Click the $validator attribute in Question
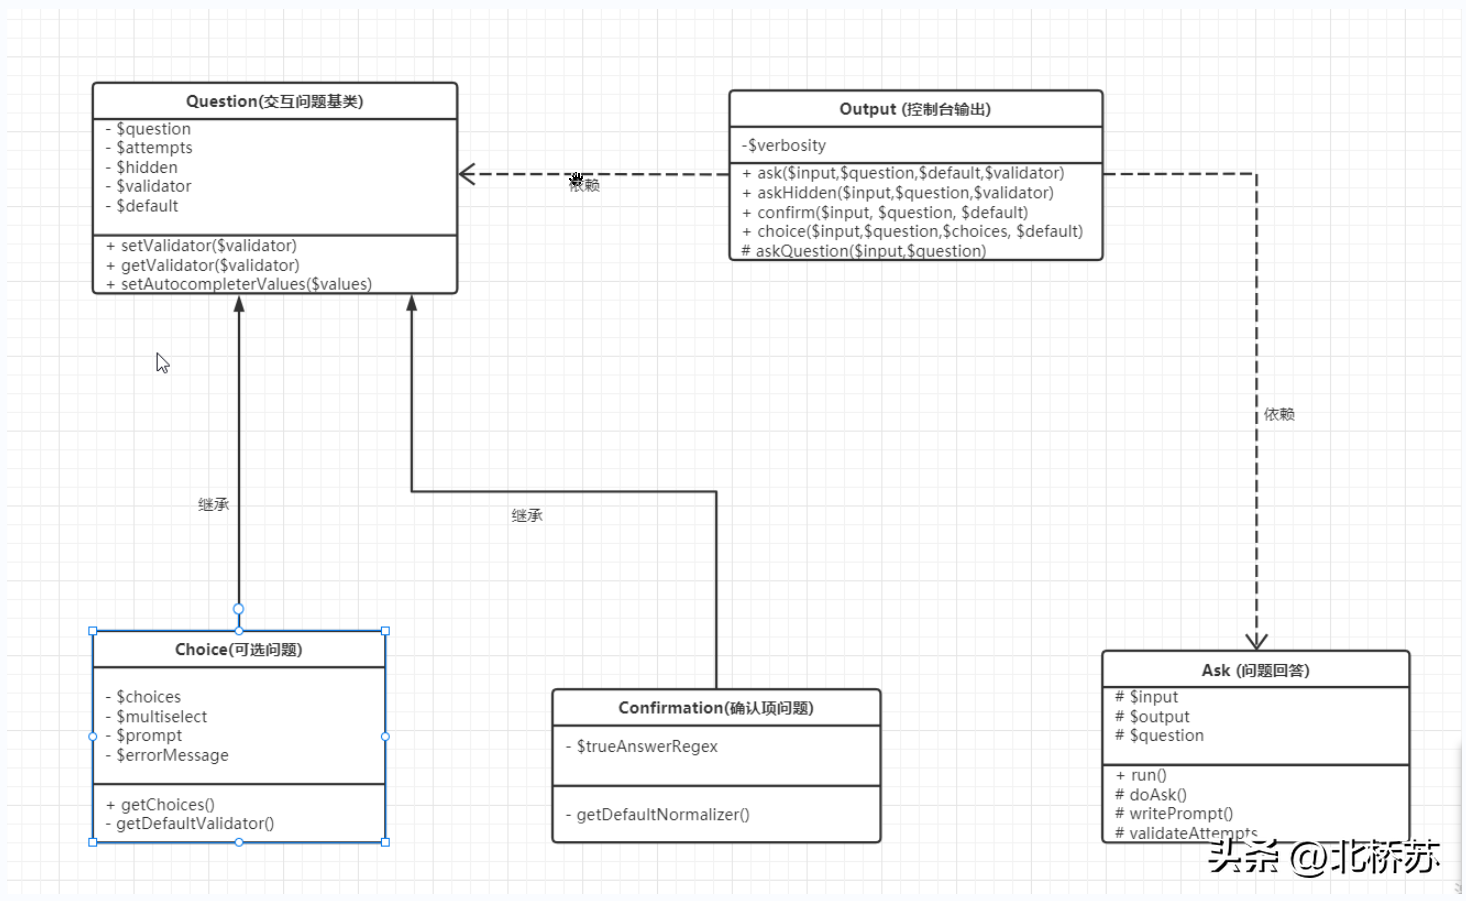Screen dimensions: 1466x901 pyautogui.click(x=148, y=186)
